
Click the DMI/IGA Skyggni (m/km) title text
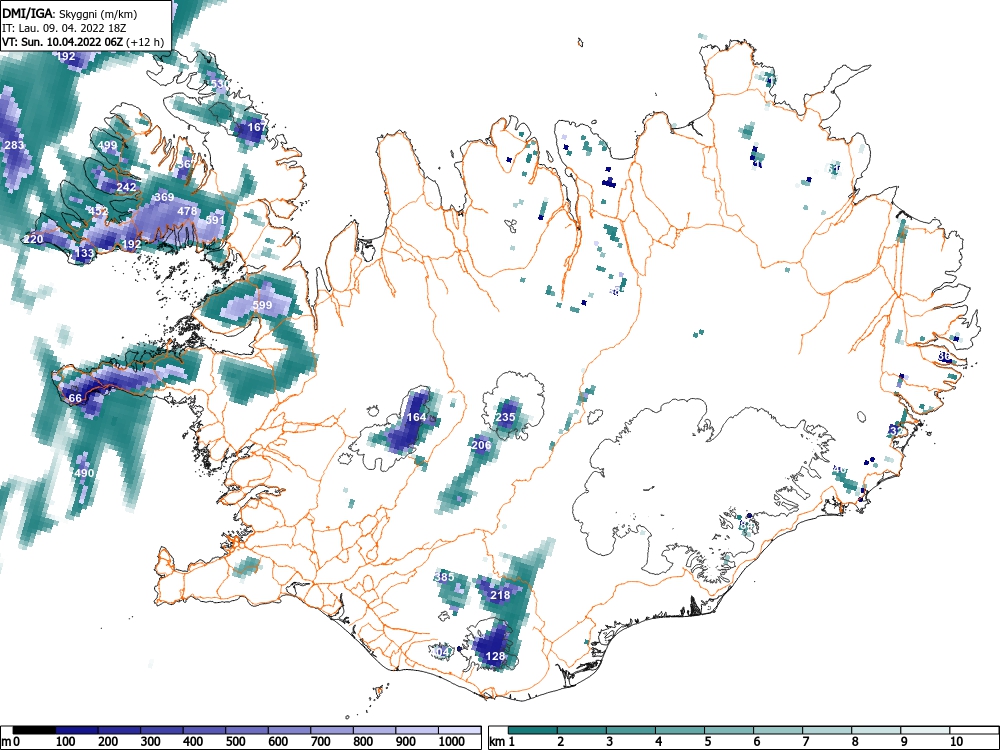pos(70,13)
